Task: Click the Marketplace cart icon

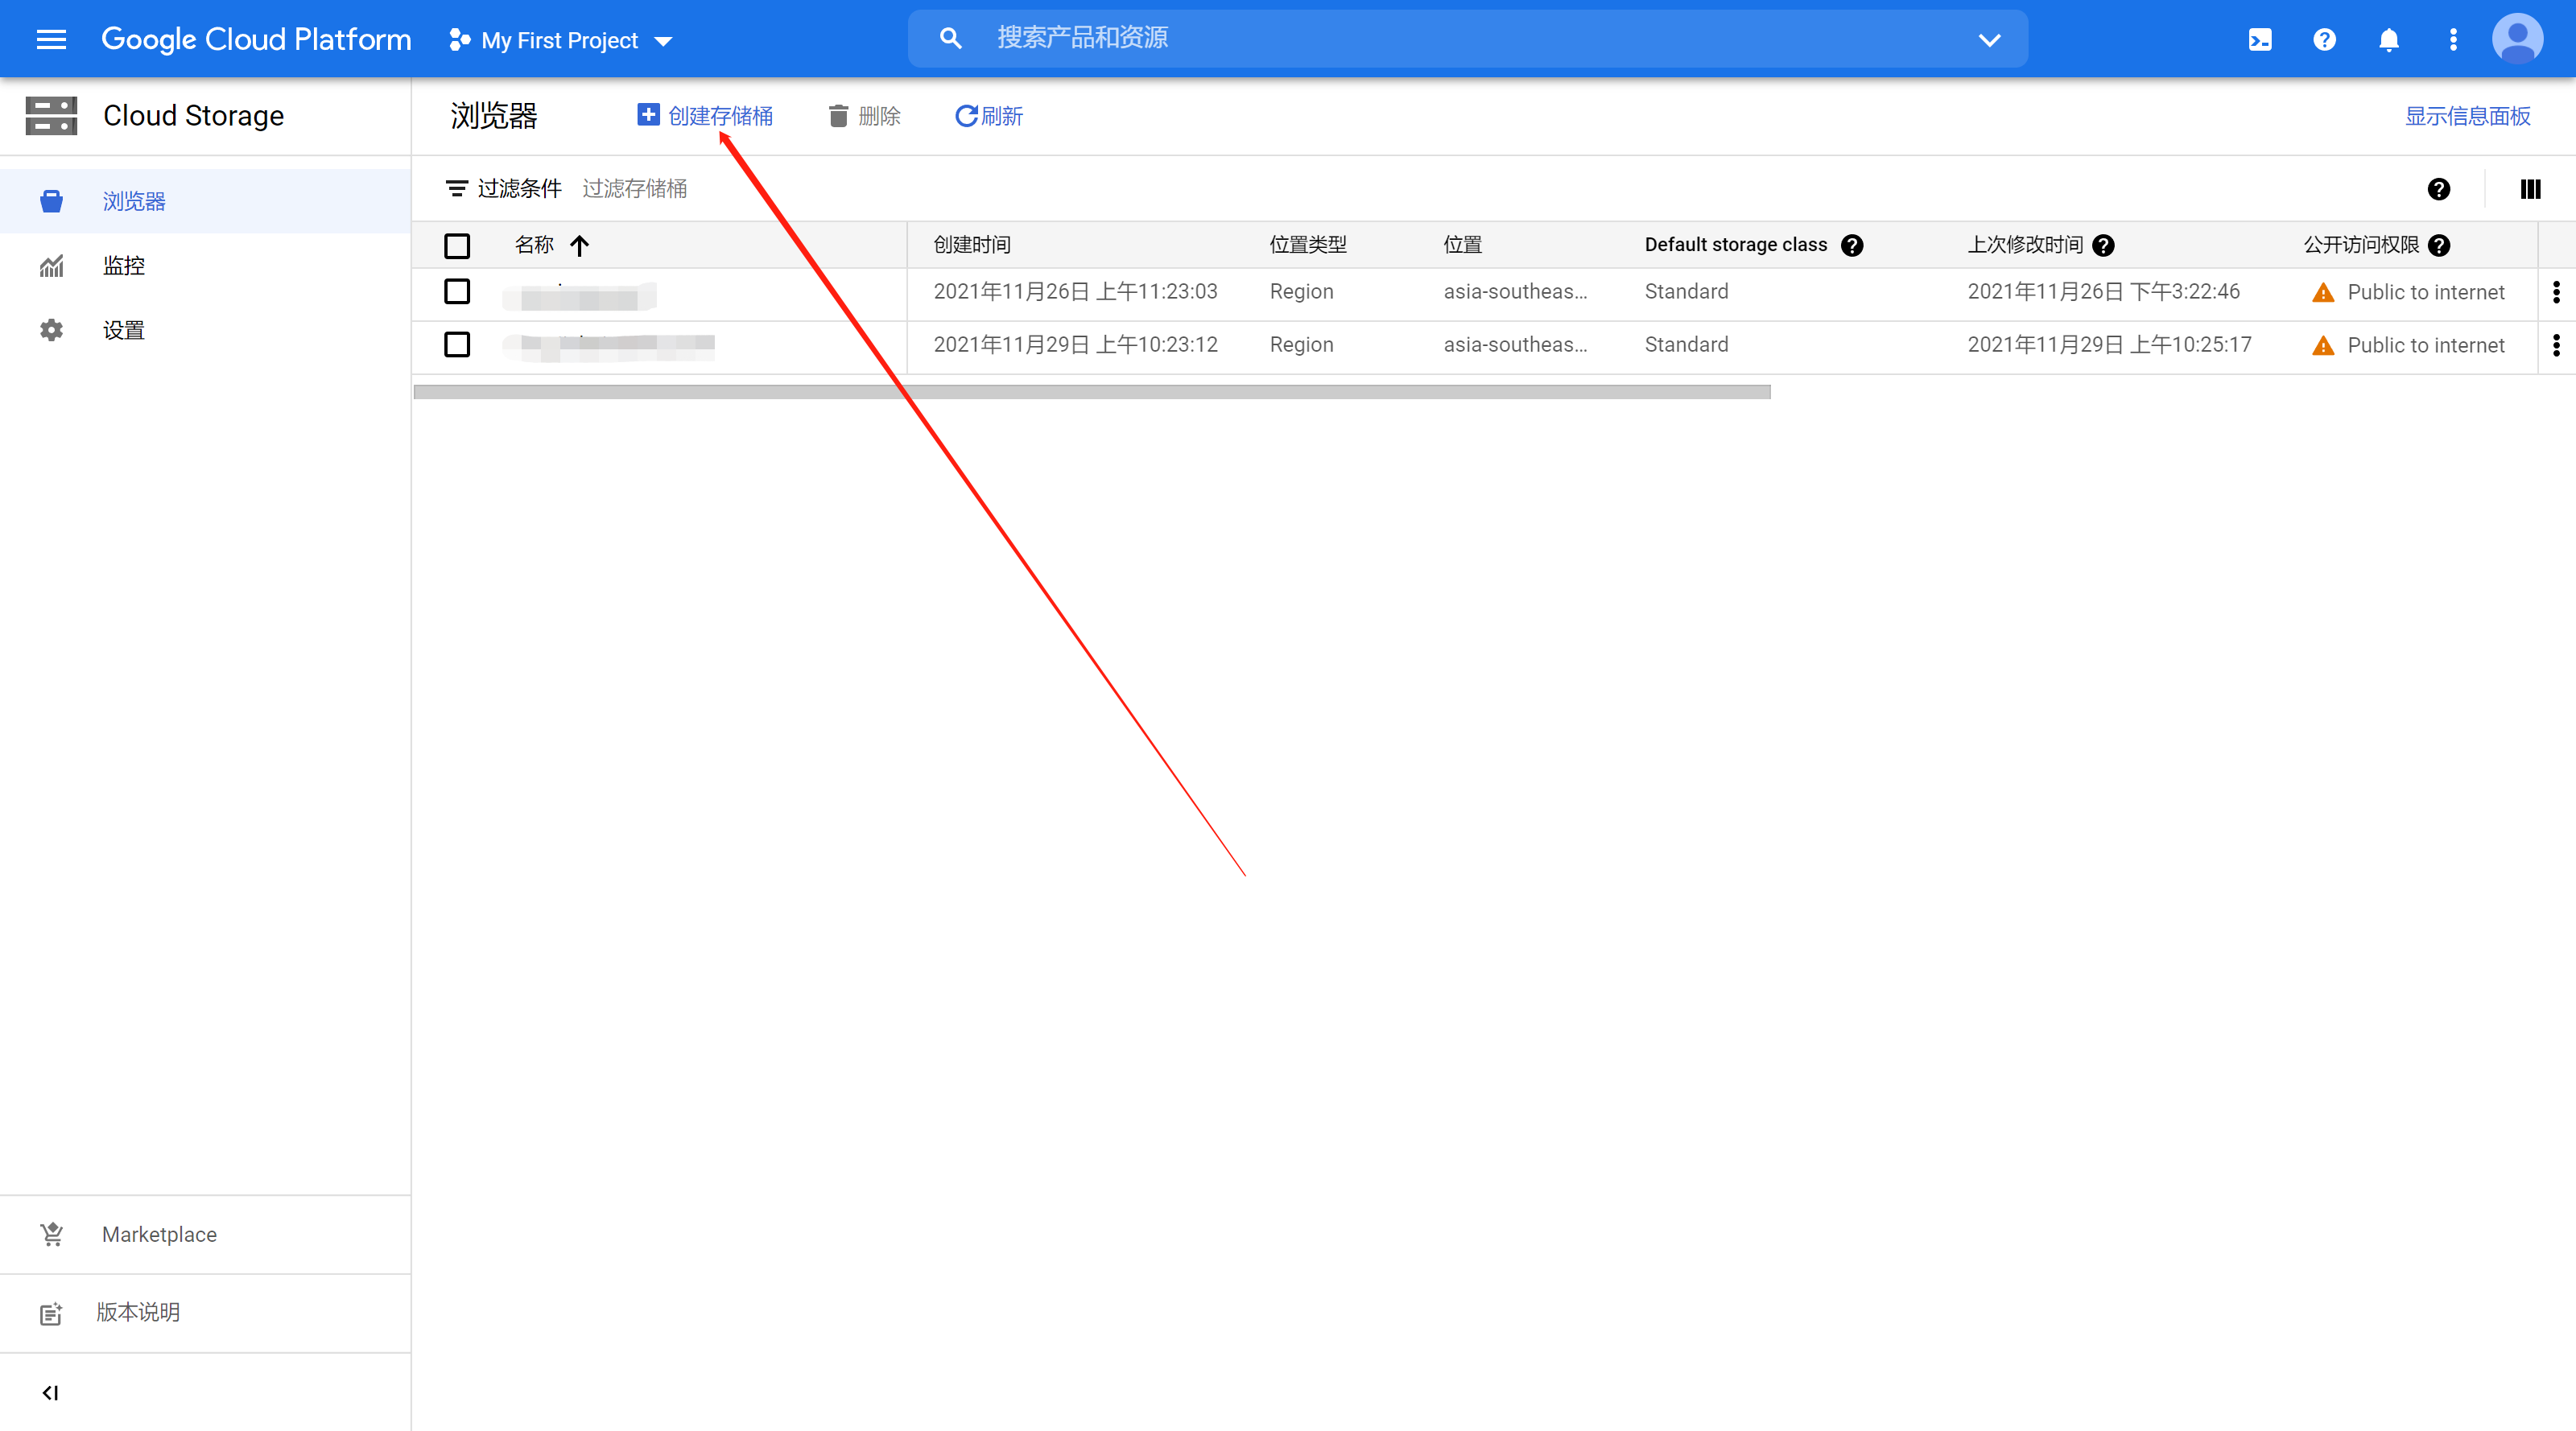Action: pyautogui.click(x=51, y=1234)
